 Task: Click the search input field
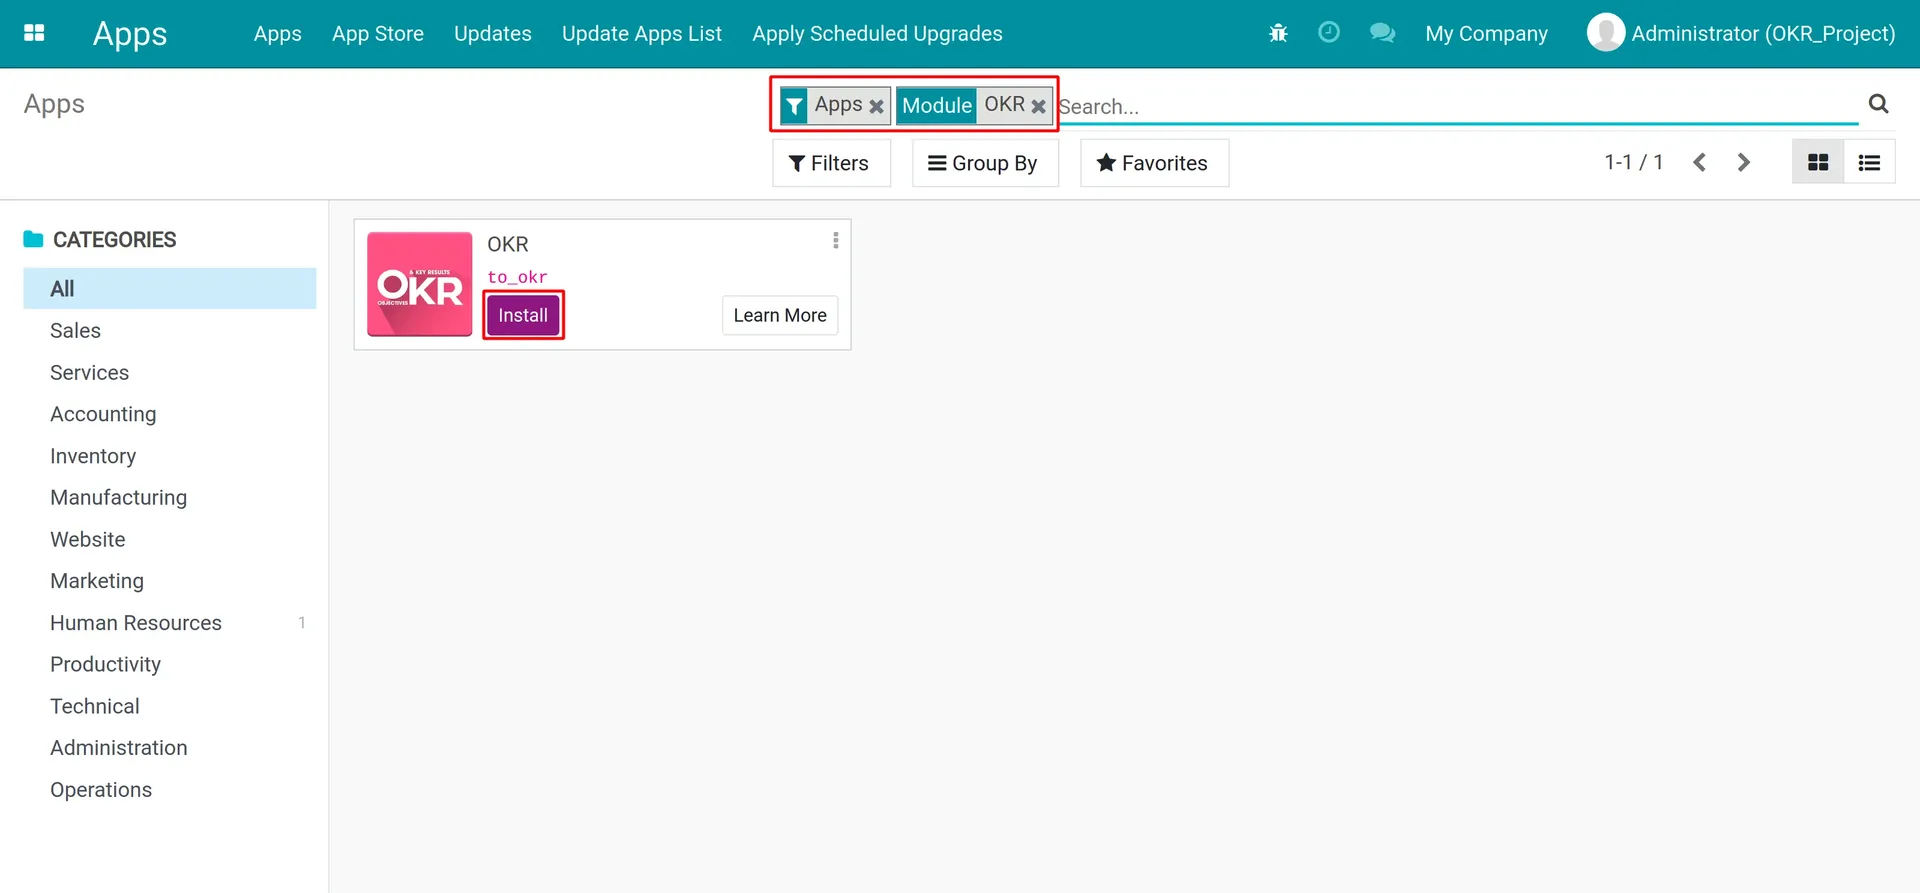1457,106
